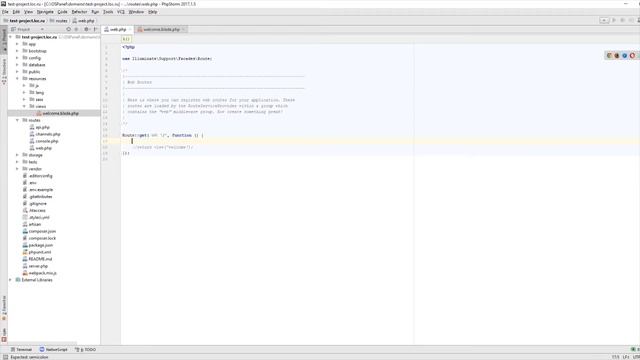This screenshot has height=360, width=640.
Task: Open the Refactor menu
Action: click(79, 12)
